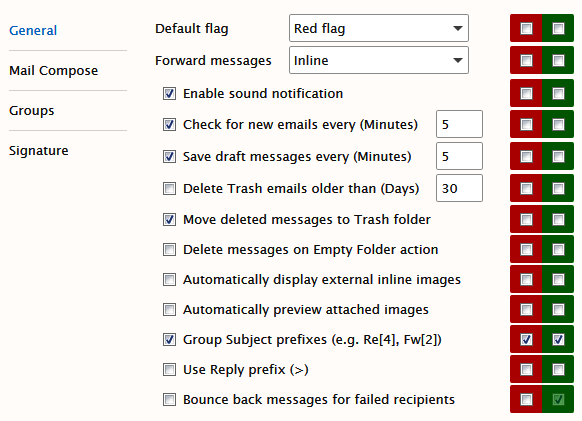The image size is (582, 421).
Task: Expand the Forward messages dropdown
Action: point(379,60)
